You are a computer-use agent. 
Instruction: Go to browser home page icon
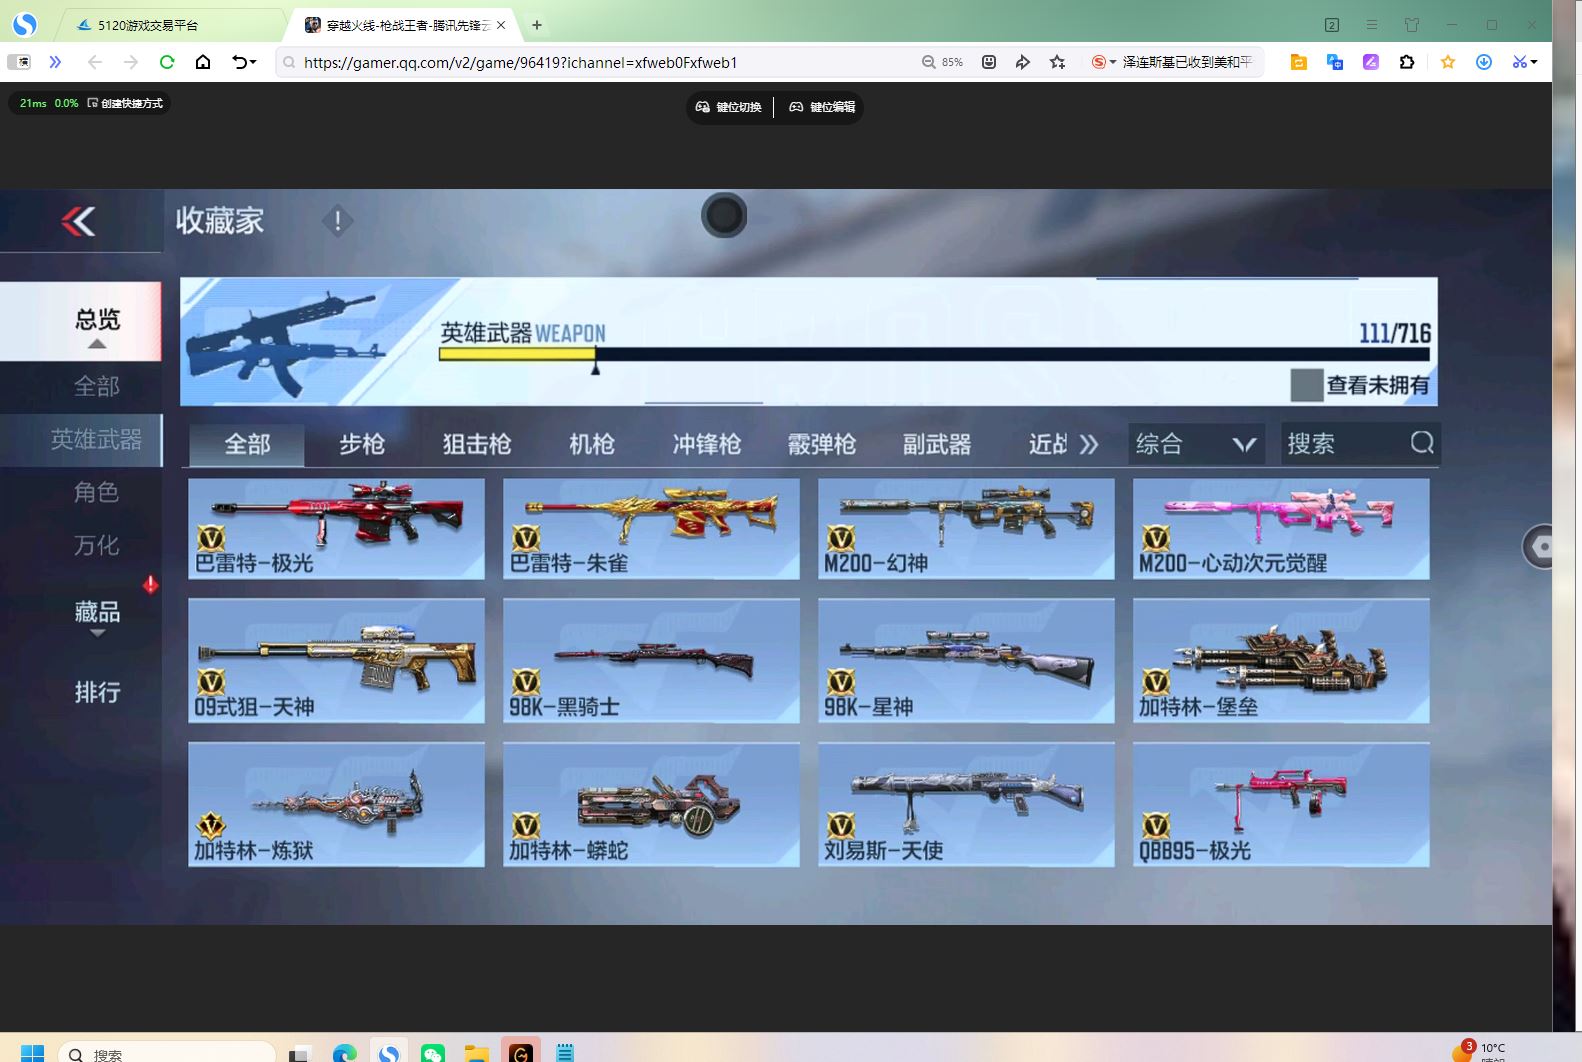[x=203, y=62]
